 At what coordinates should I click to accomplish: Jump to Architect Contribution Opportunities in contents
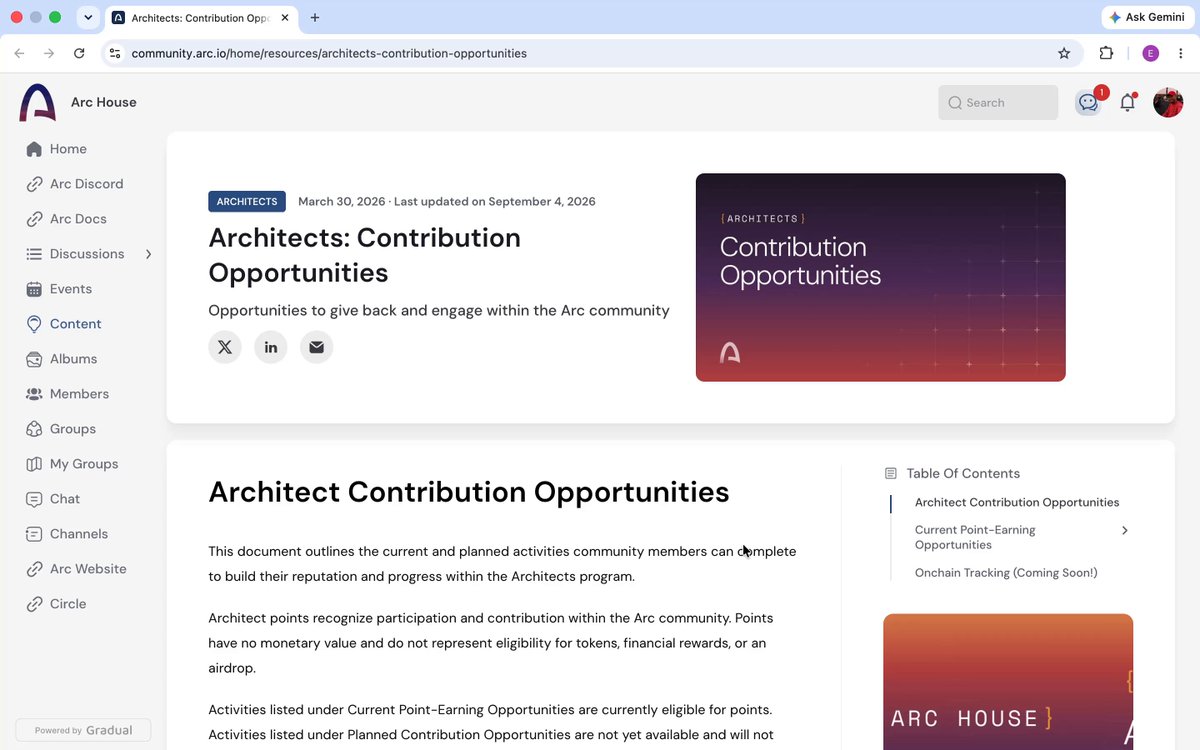[1017, 502]
